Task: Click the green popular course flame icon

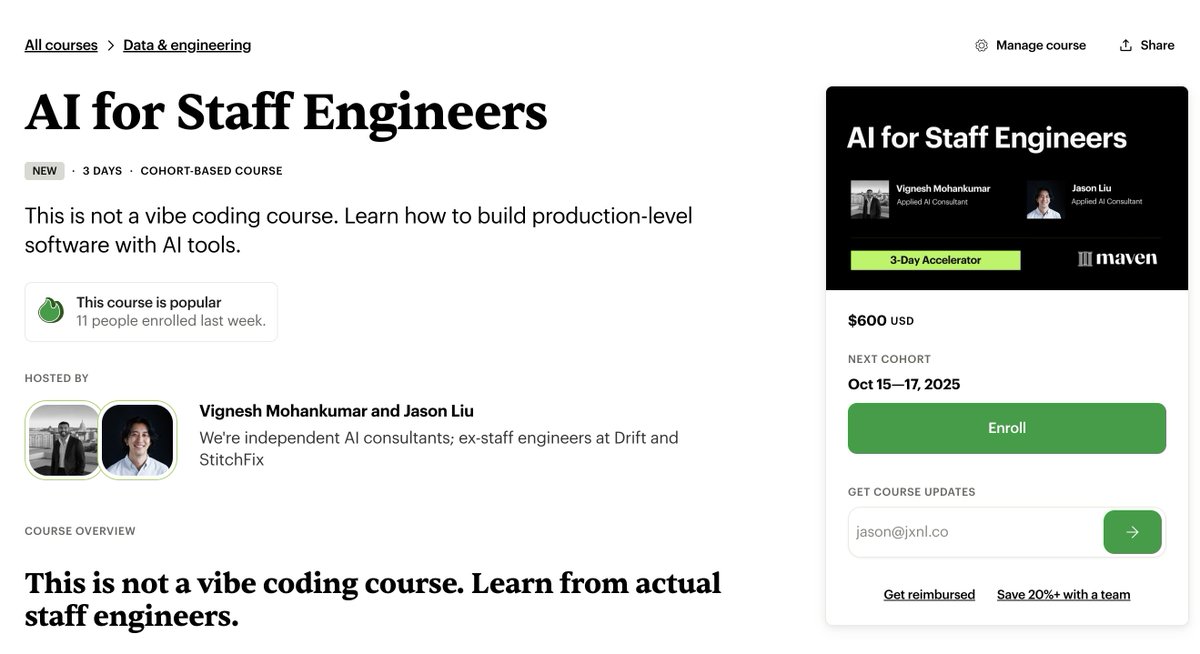Action: (x=50, y=311)
